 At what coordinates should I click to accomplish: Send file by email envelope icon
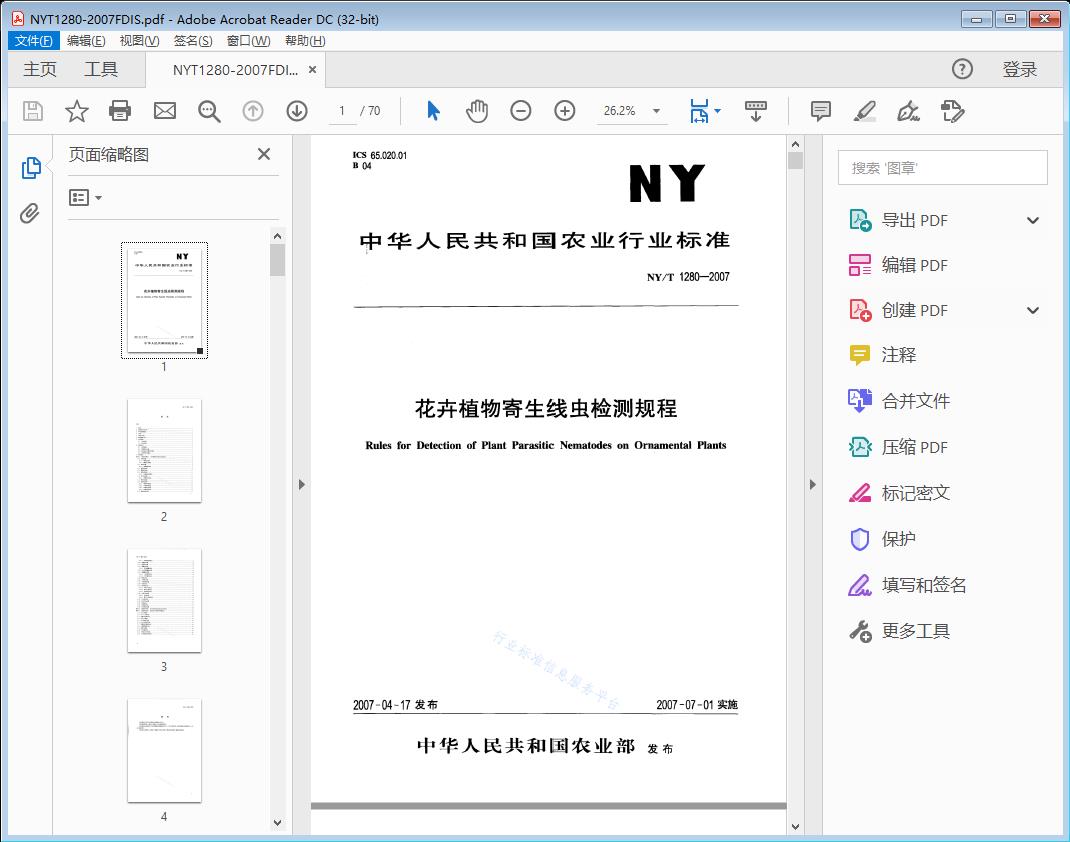tap(165, 111)
